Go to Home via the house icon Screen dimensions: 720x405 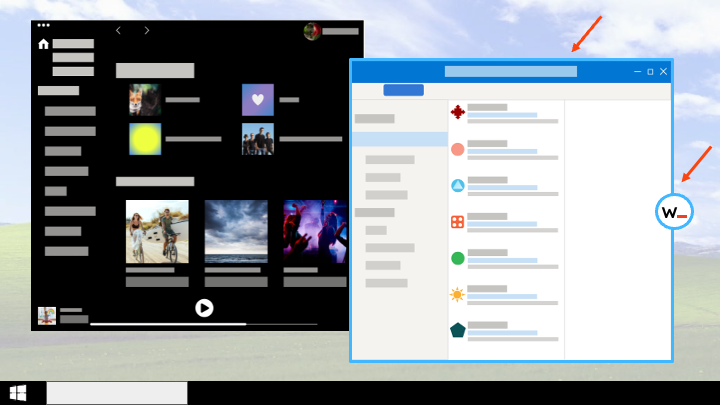tap(43, 44)
